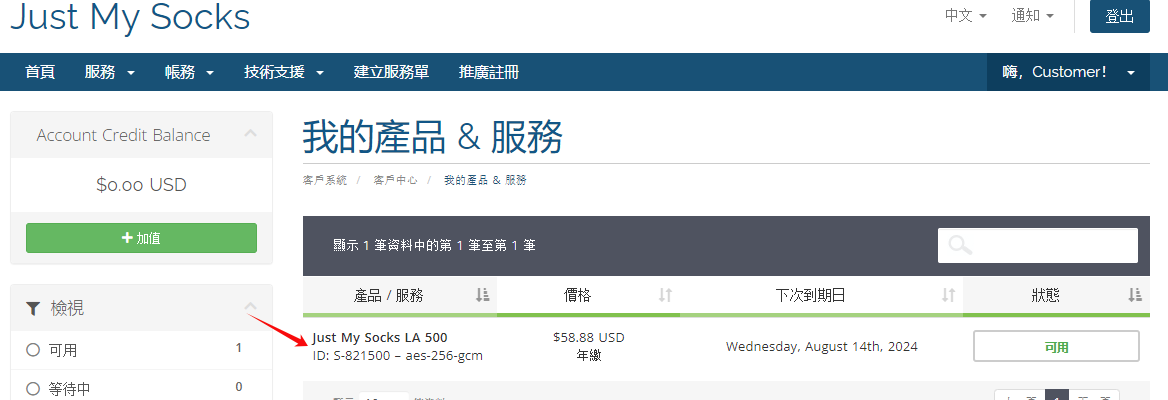Image resolution: width=1168 pixels, height=400 pixels.
Task: Click the sort icon in 產品 / 服務 column
Action: 483,295
